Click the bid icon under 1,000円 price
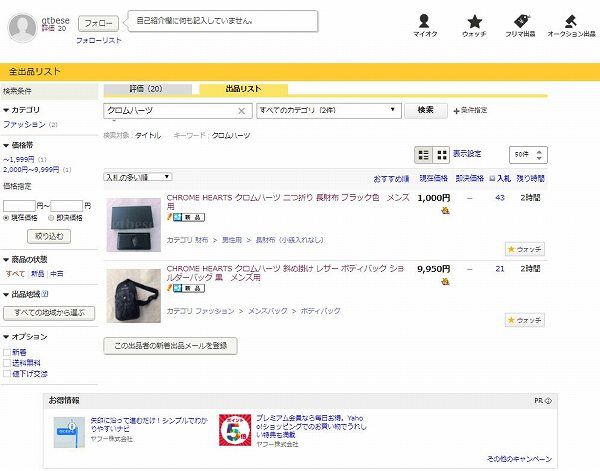 (445, 210)
